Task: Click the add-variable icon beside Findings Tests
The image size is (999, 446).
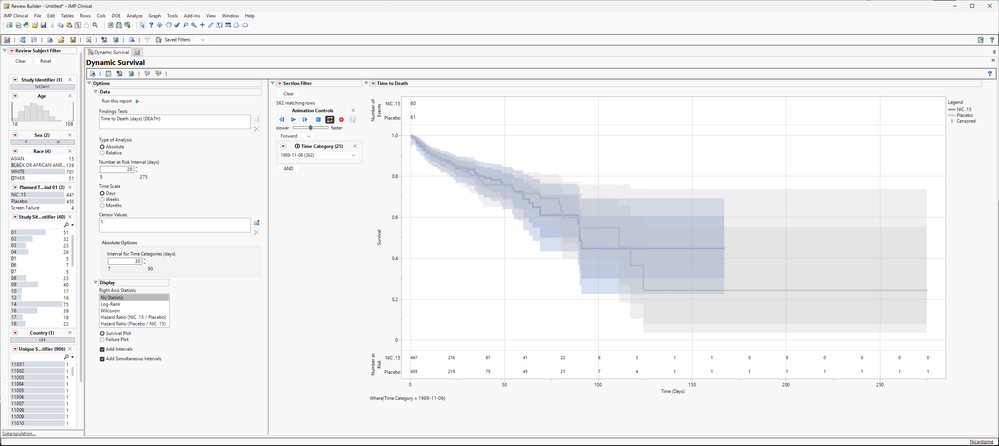Action: click(257, 119)
